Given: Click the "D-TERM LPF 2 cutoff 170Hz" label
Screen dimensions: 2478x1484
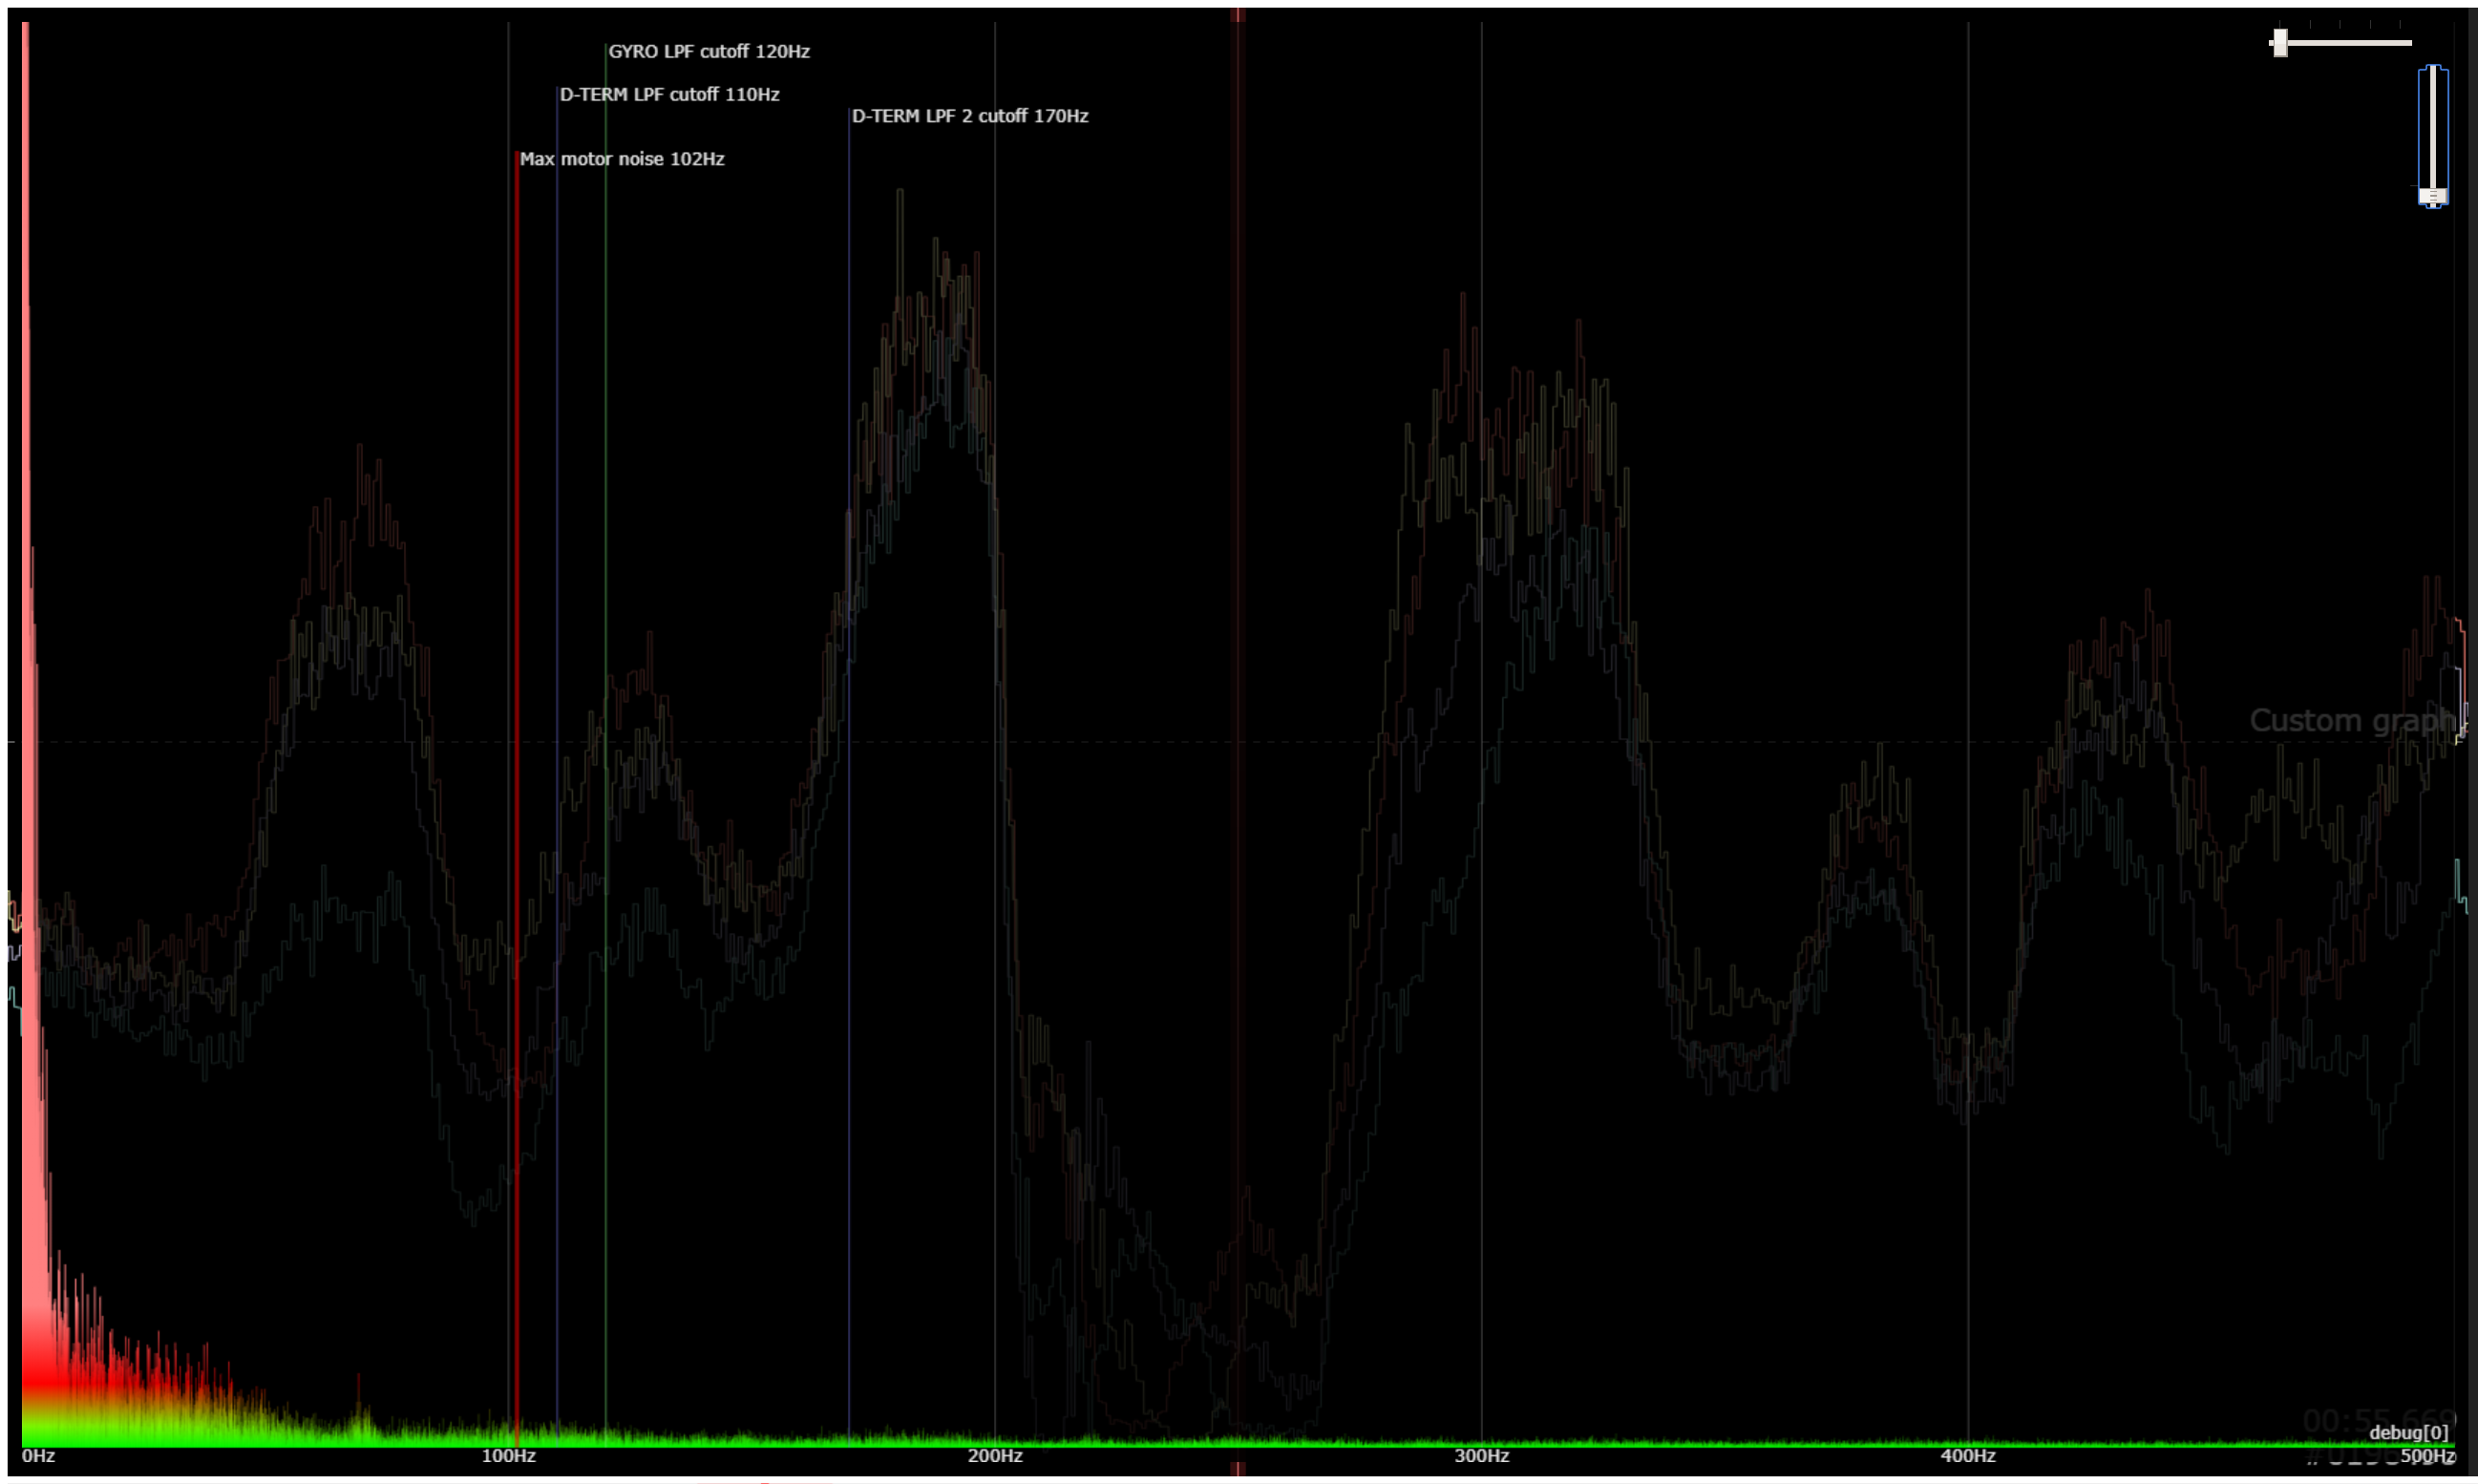Looking at the screenshot, I should (x=970, y=117).
